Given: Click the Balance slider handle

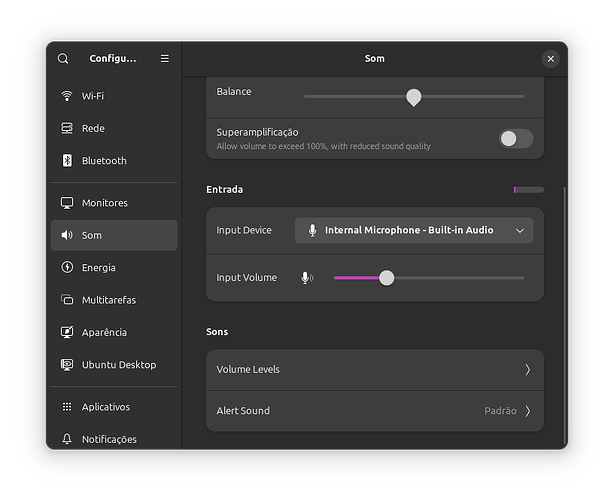Looking at the screenshot, I should coord(414,97).
